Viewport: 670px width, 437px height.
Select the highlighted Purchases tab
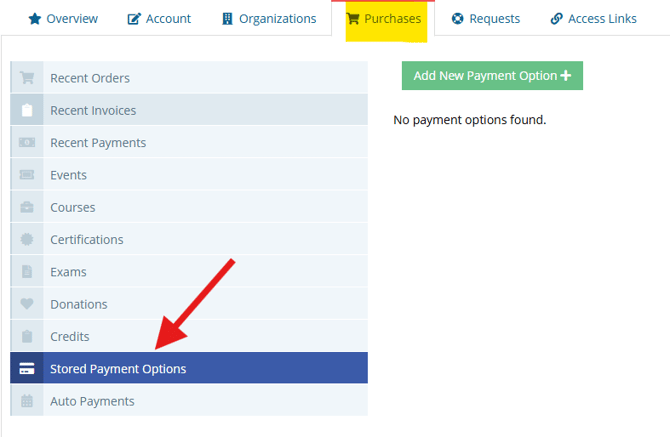(384, 19)
